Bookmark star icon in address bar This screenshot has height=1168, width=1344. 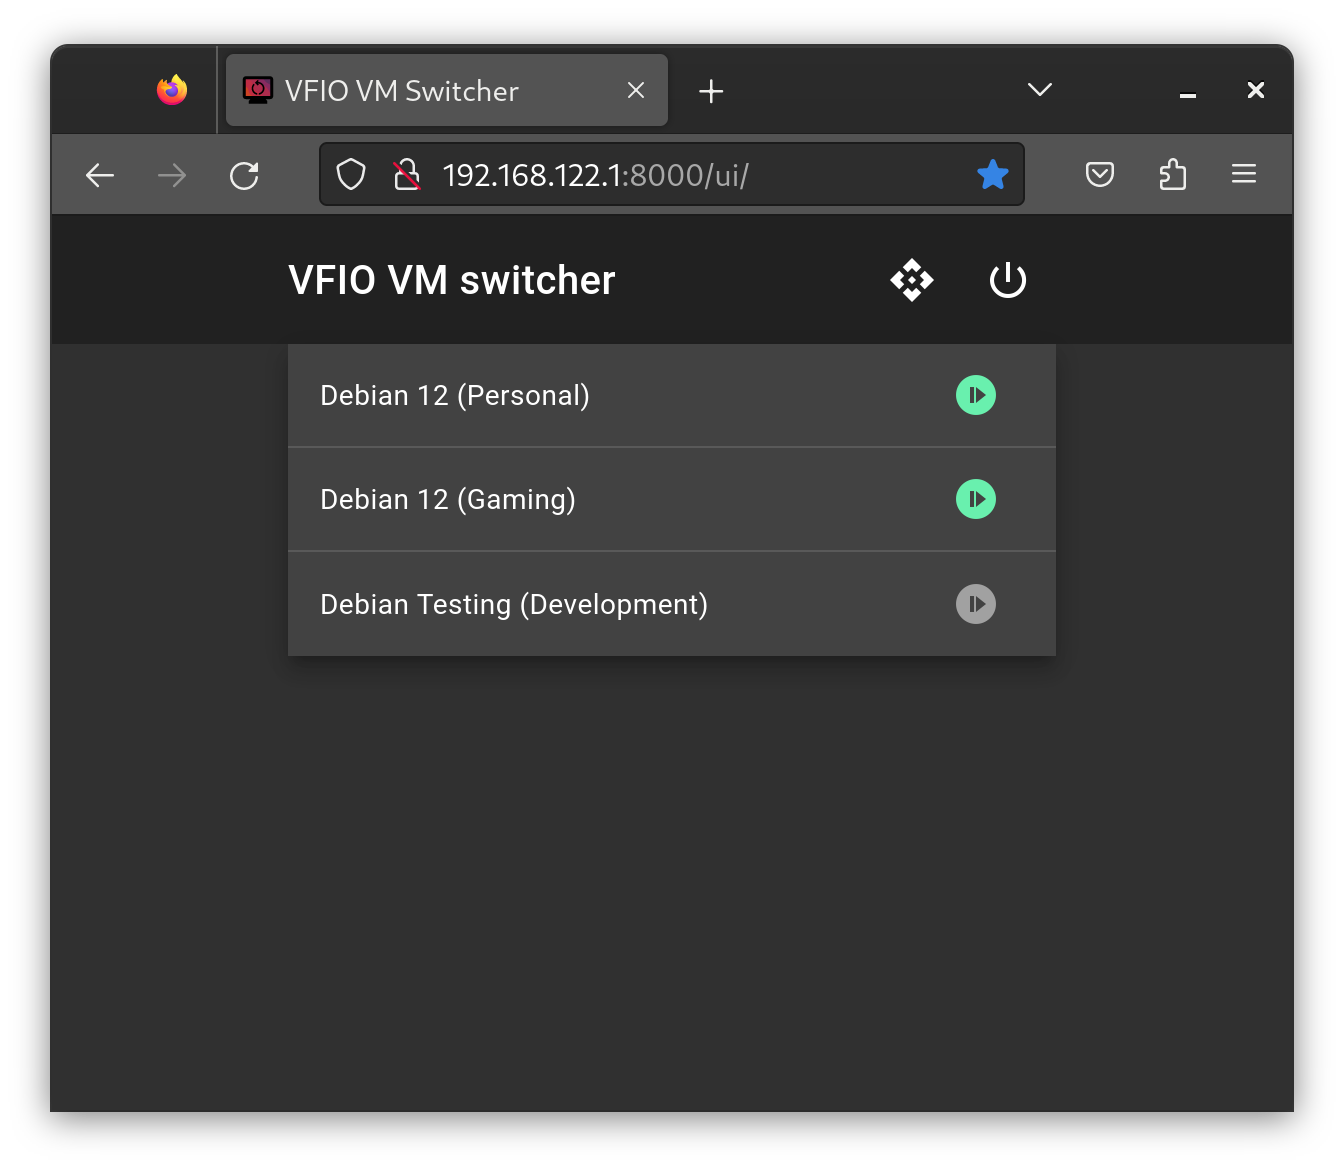click(993, 175)
